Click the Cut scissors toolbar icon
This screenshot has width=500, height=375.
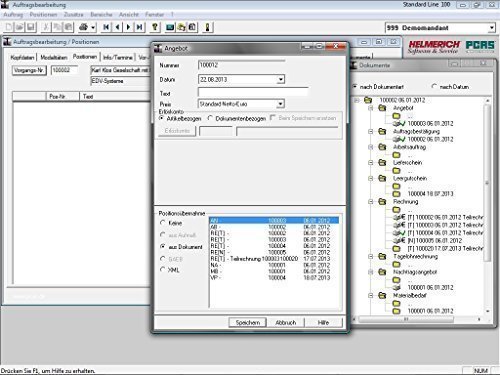point(46,27)
